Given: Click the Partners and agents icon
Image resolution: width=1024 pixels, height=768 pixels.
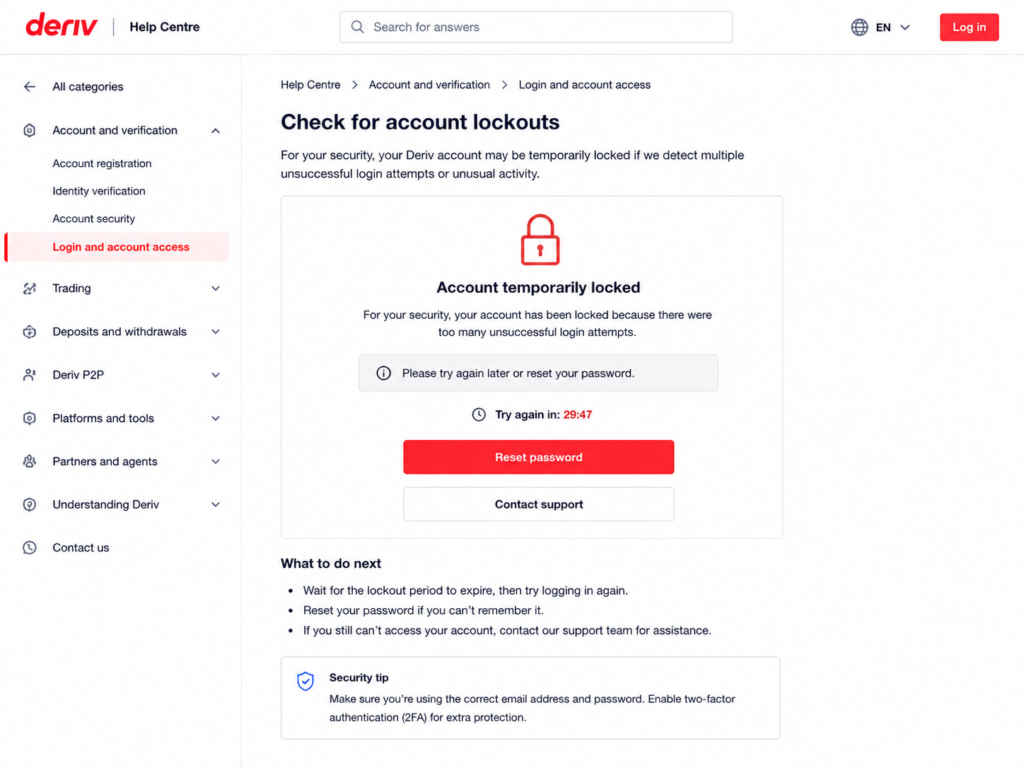Looking at the screenshot, I should [29, 462].
